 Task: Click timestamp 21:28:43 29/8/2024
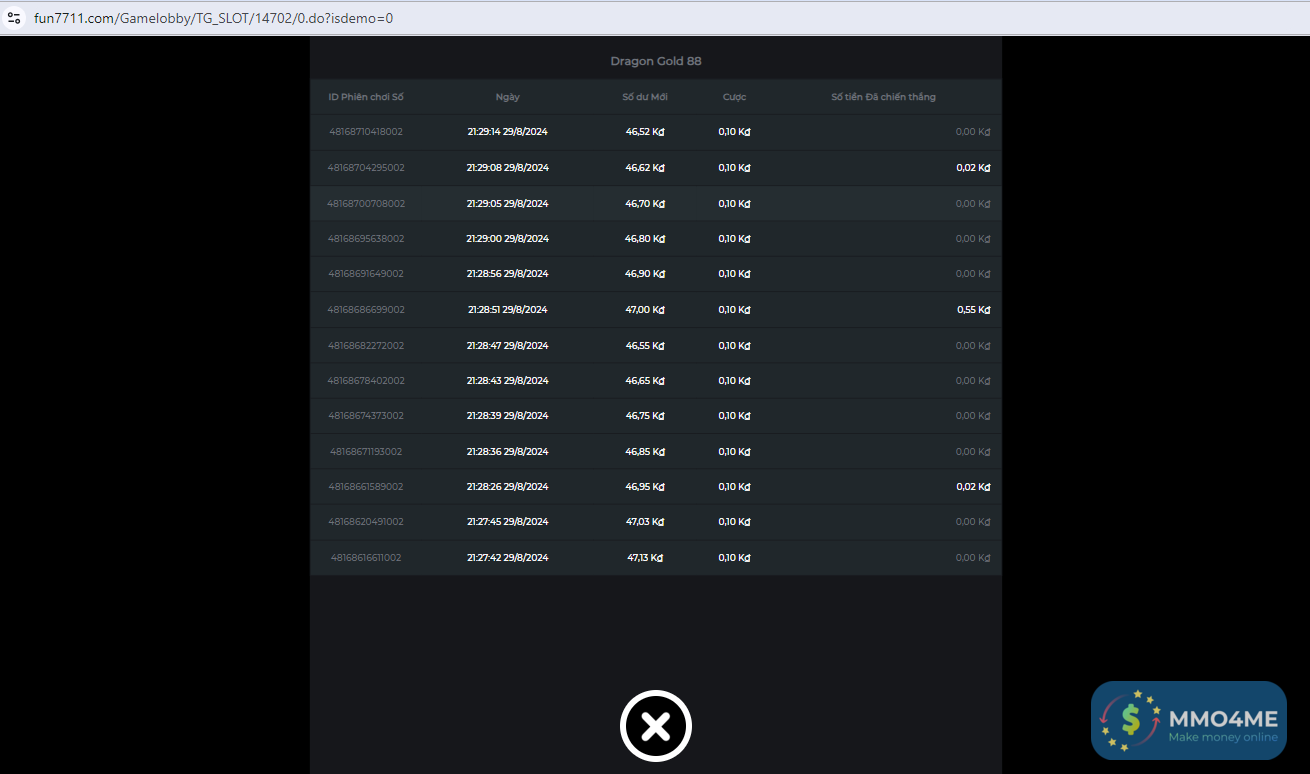507,381
